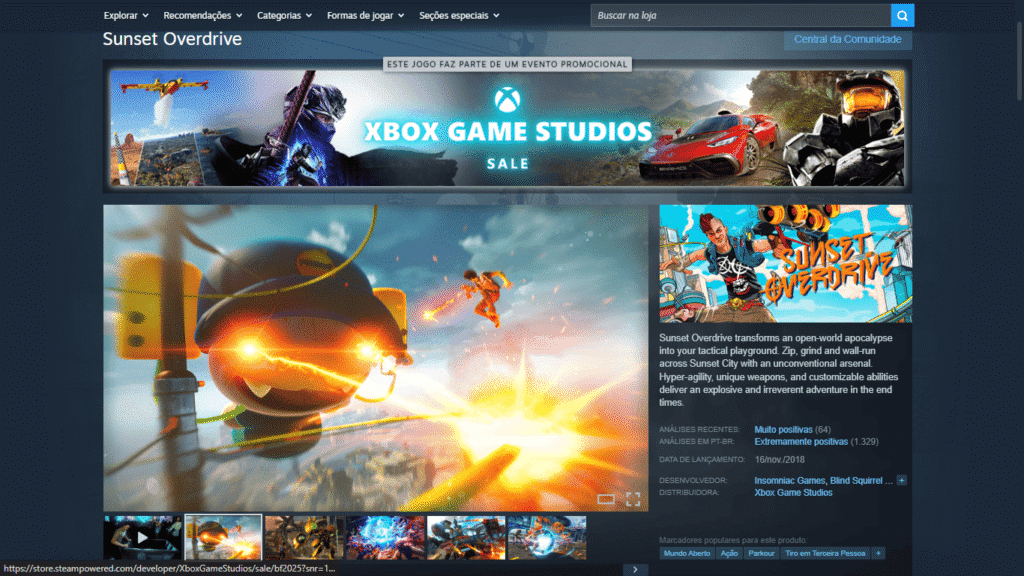
Task: Toggle theater mode icon on screenshot
Action: point(605,499)
